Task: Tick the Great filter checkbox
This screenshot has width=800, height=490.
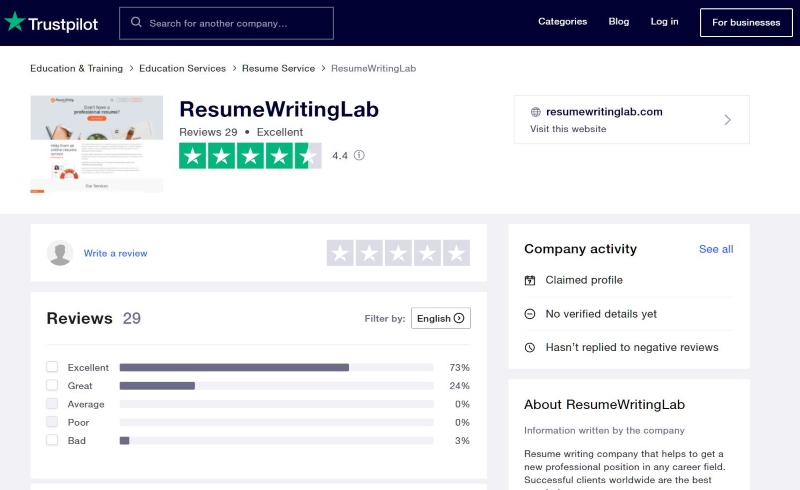Action: [52, 385]
